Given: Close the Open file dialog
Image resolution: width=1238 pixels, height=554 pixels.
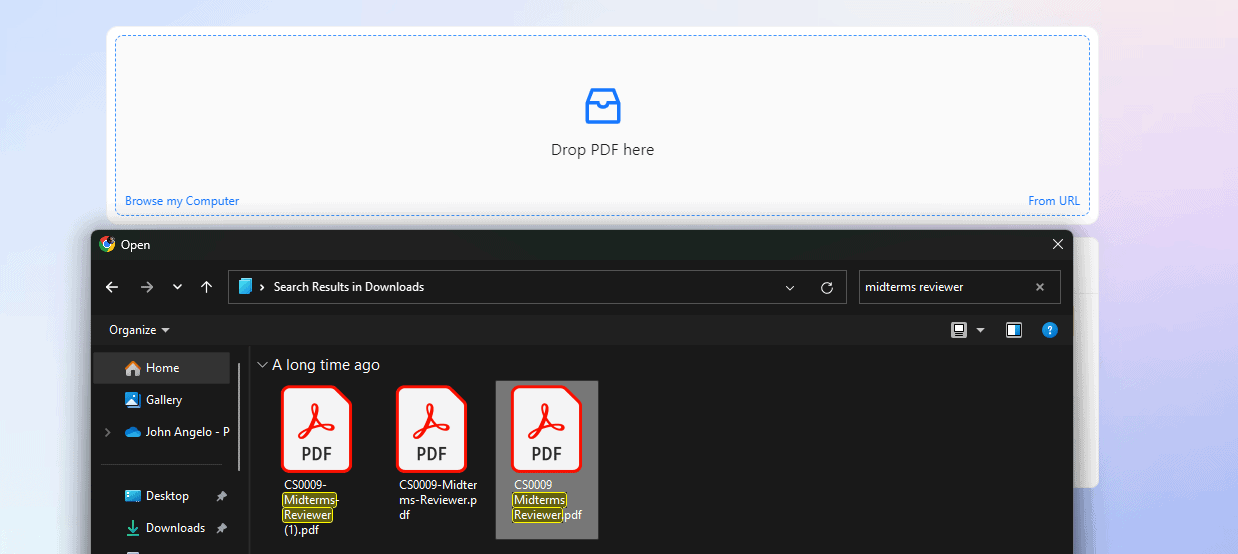Looking at the screenshot, I should coord(1058,244).
